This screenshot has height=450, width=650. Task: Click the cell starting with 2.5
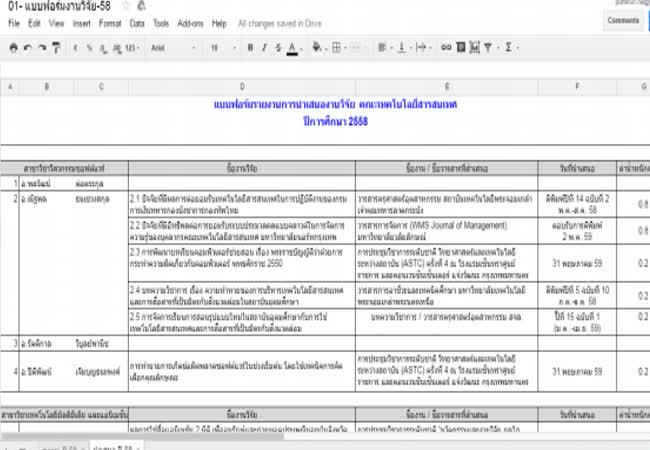242,322
